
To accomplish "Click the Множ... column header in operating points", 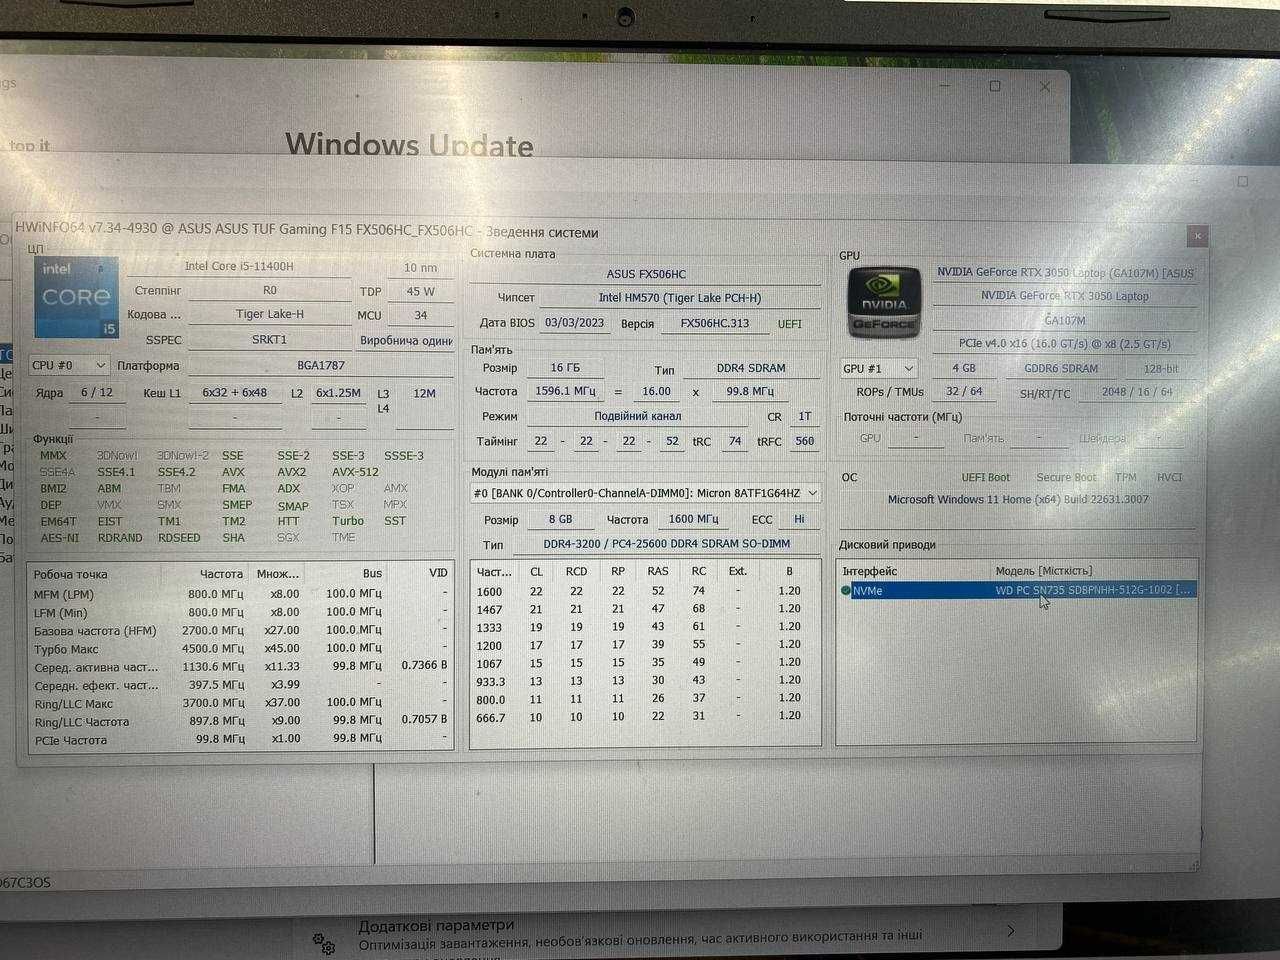I will pyautogui.click(x=277, y=574).
